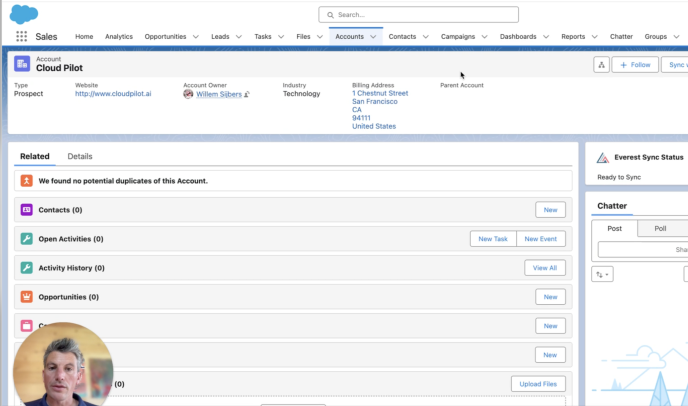Click the pink related list icon below Opportunities
Image resolution: width=688 pixels, height=406 pixels.
27,326
